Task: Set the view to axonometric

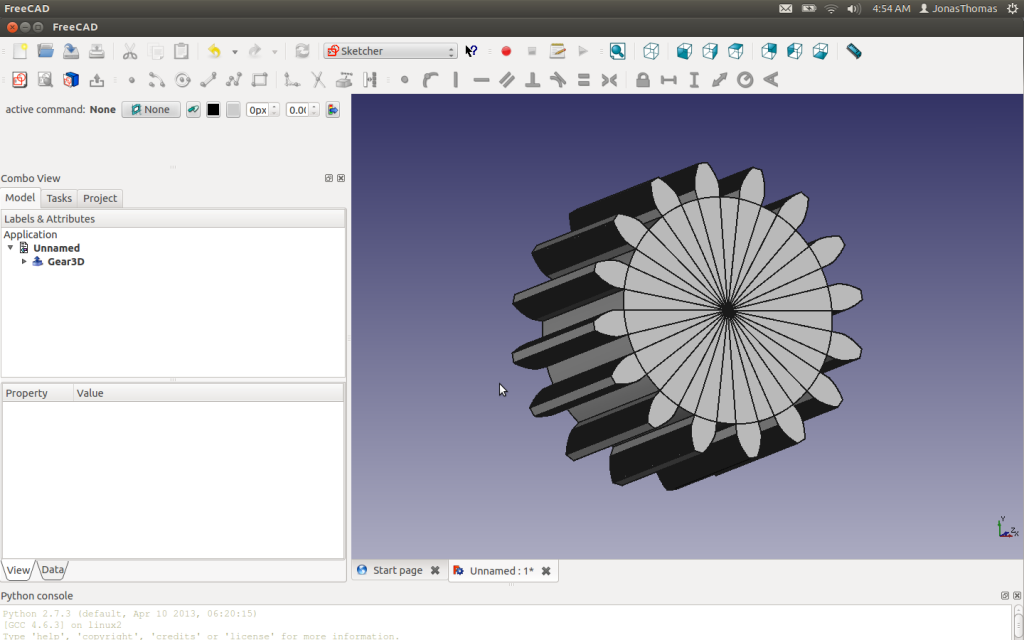Action: pyautogui.click(x=652, y=50)
